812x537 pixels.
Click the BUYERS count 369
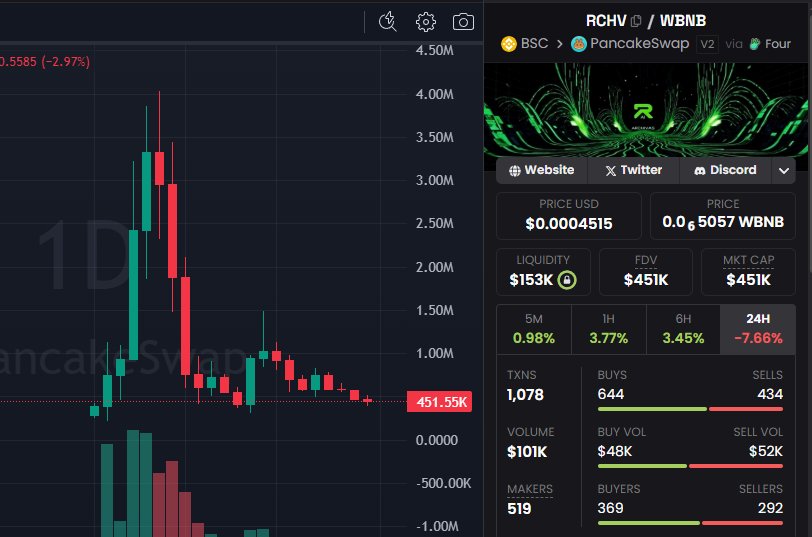tap(610, 509)
